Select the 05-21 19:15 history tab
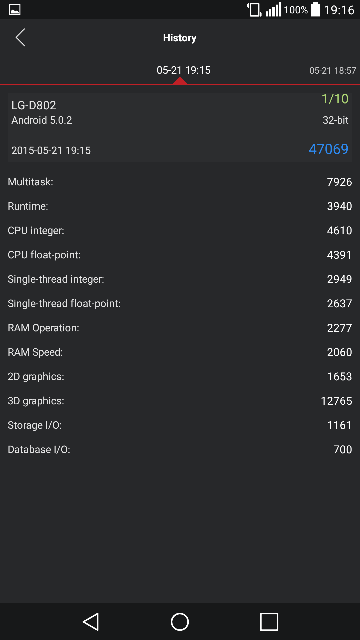 point(183,70)
